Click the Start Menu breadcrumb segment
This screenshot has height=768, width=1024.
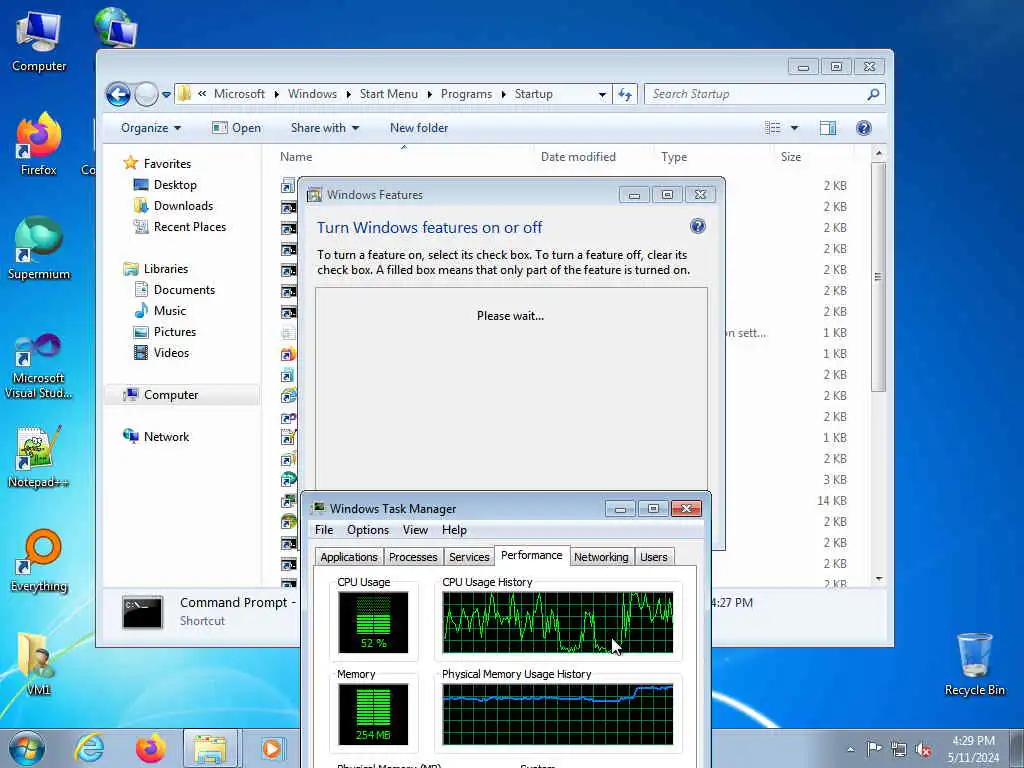[389, 94]
